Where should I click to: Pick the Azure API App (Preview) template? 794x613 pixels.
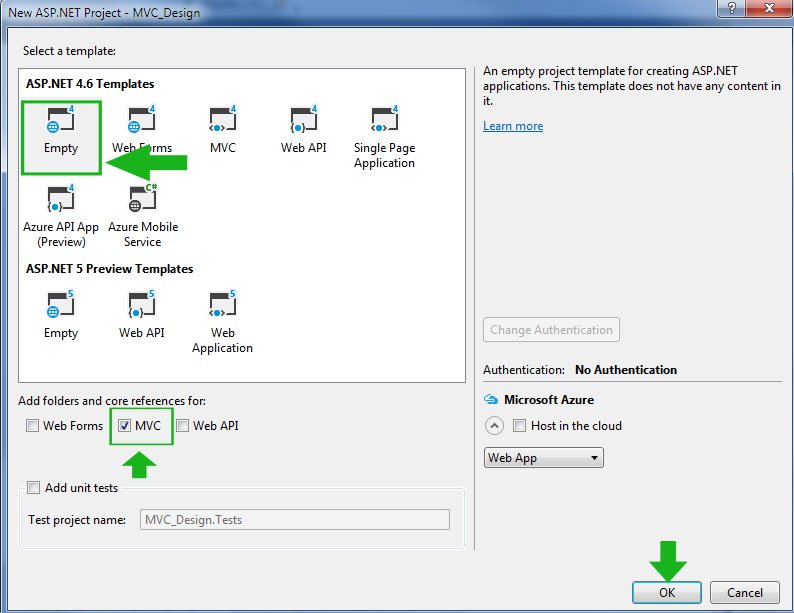pos(61,216)
